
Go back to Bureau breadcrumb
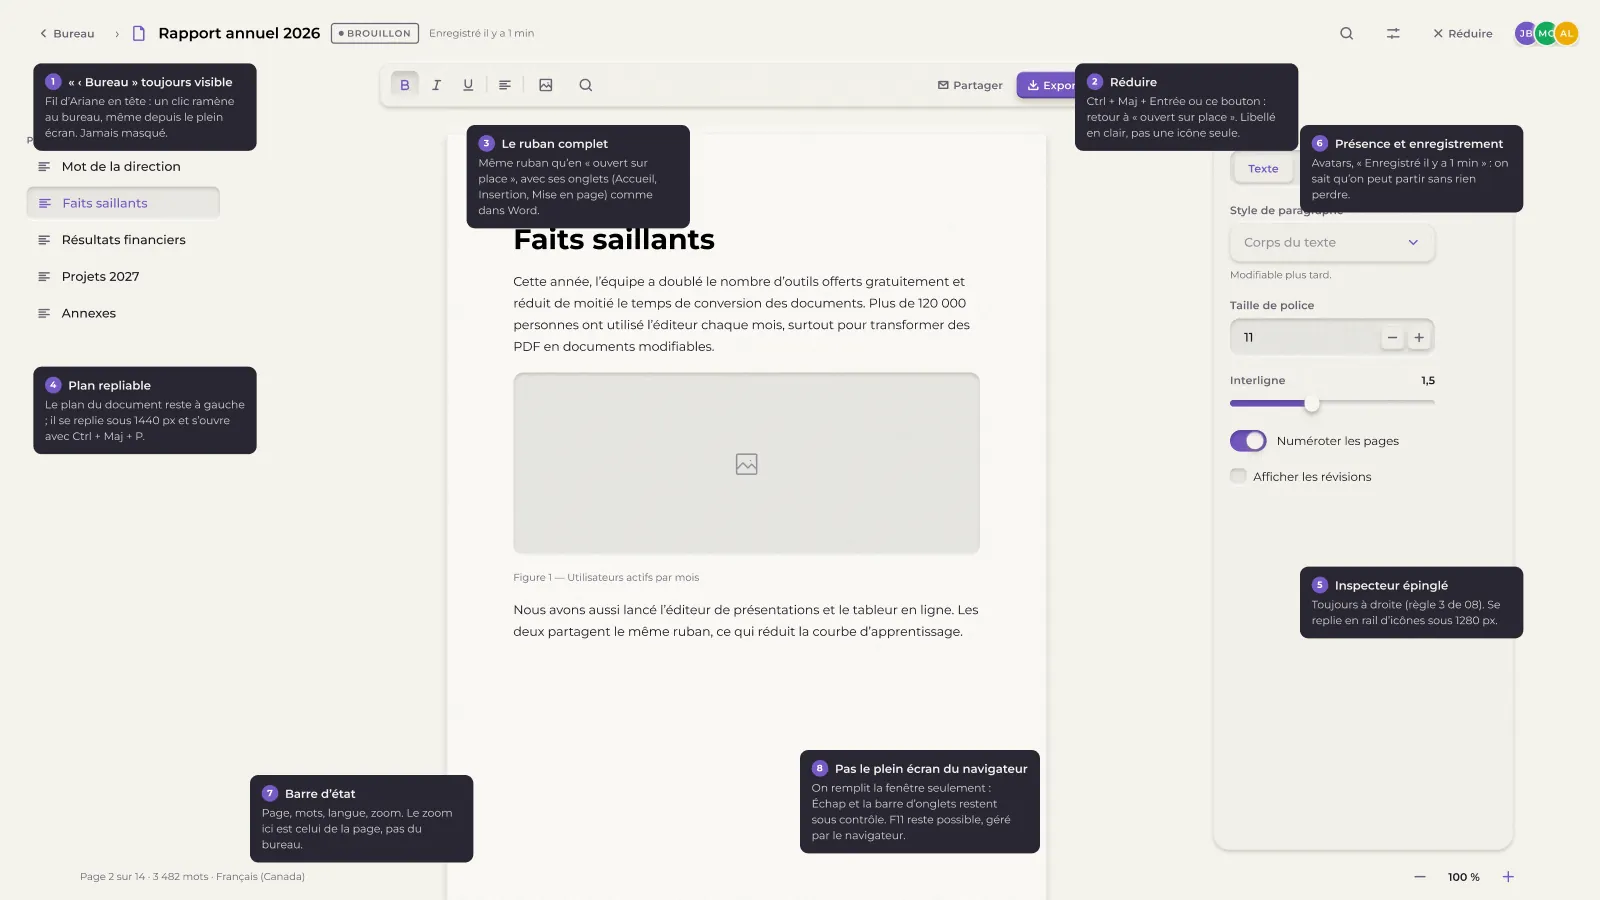[67, 33]
